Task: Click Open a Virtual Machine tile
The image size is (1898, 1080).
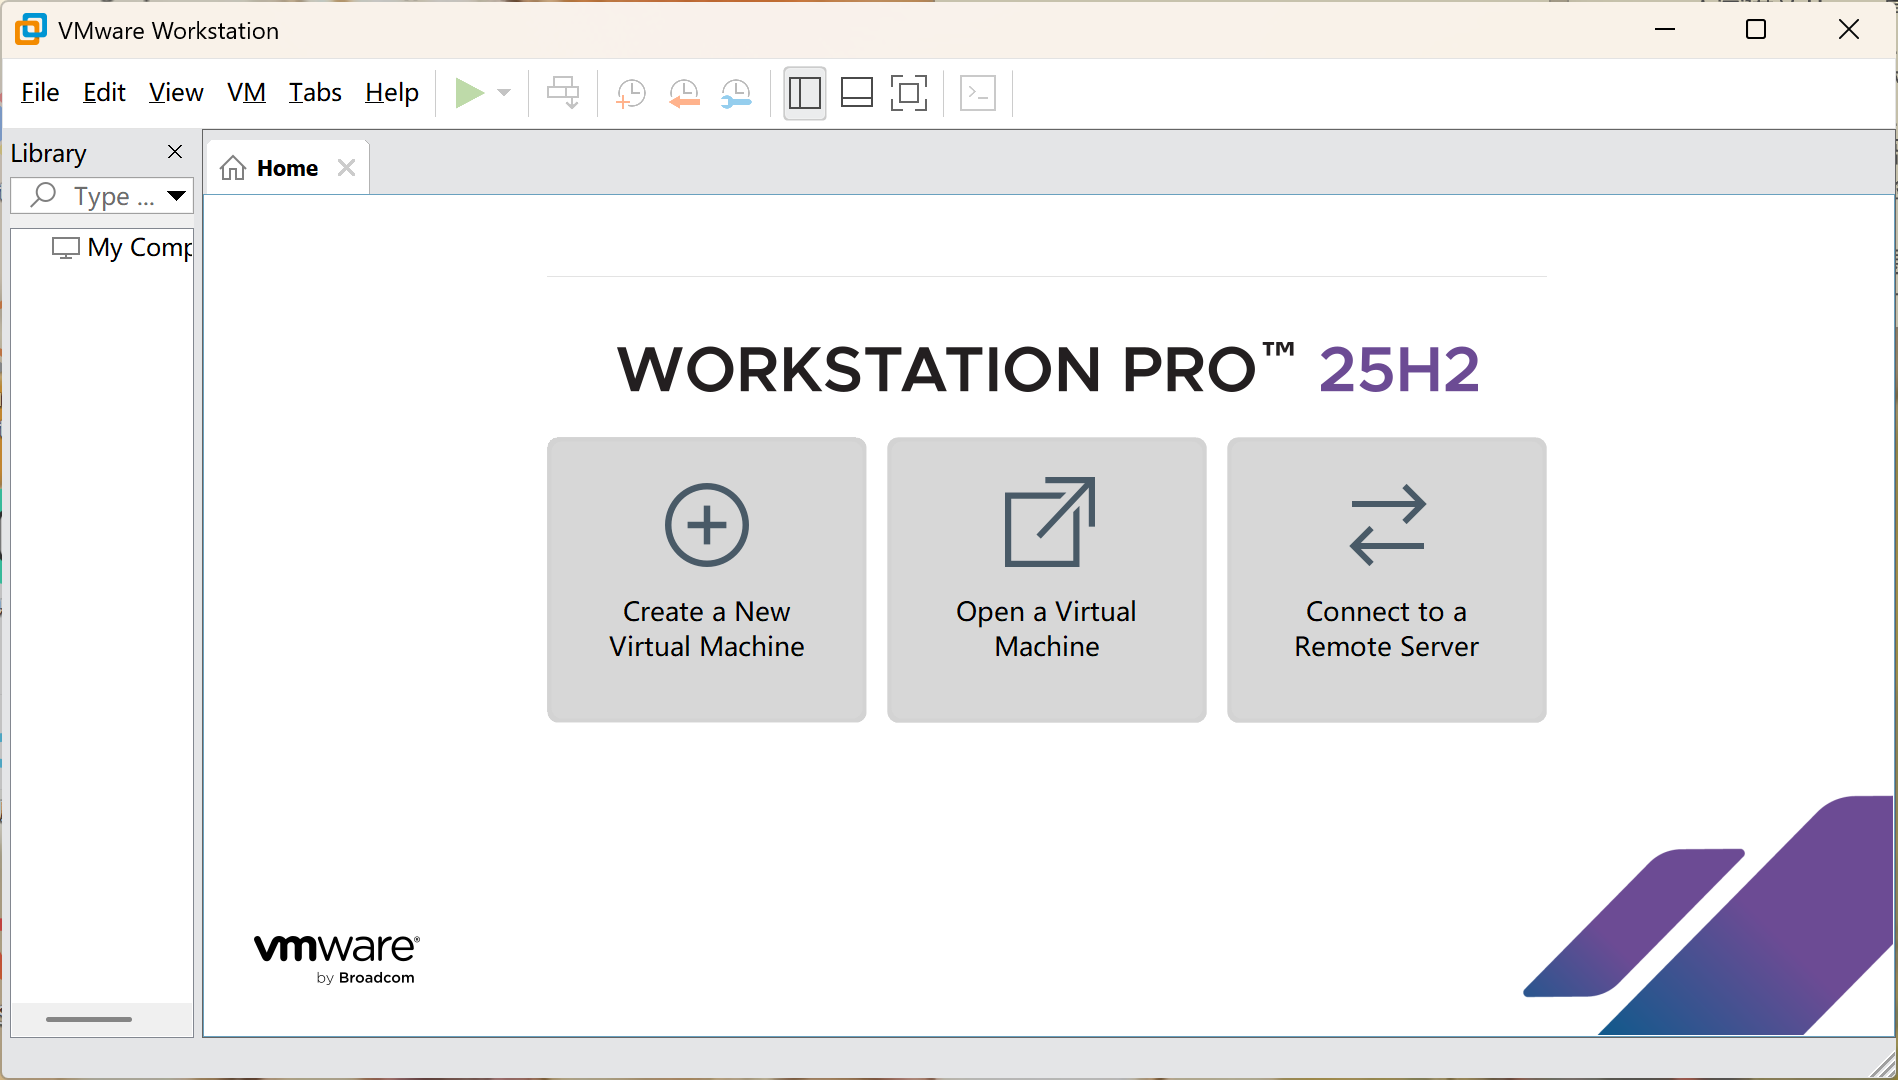Action: tap(1047, 579)
